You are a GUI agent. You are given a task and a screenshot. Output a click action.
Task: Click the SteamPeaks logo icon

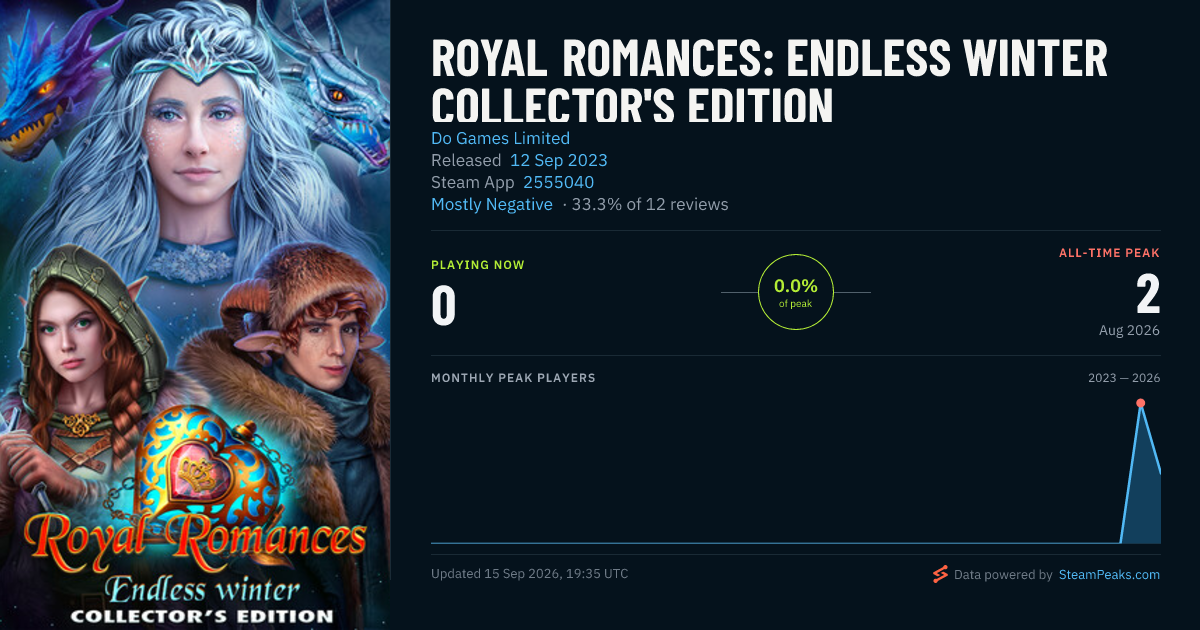[939, 574]
